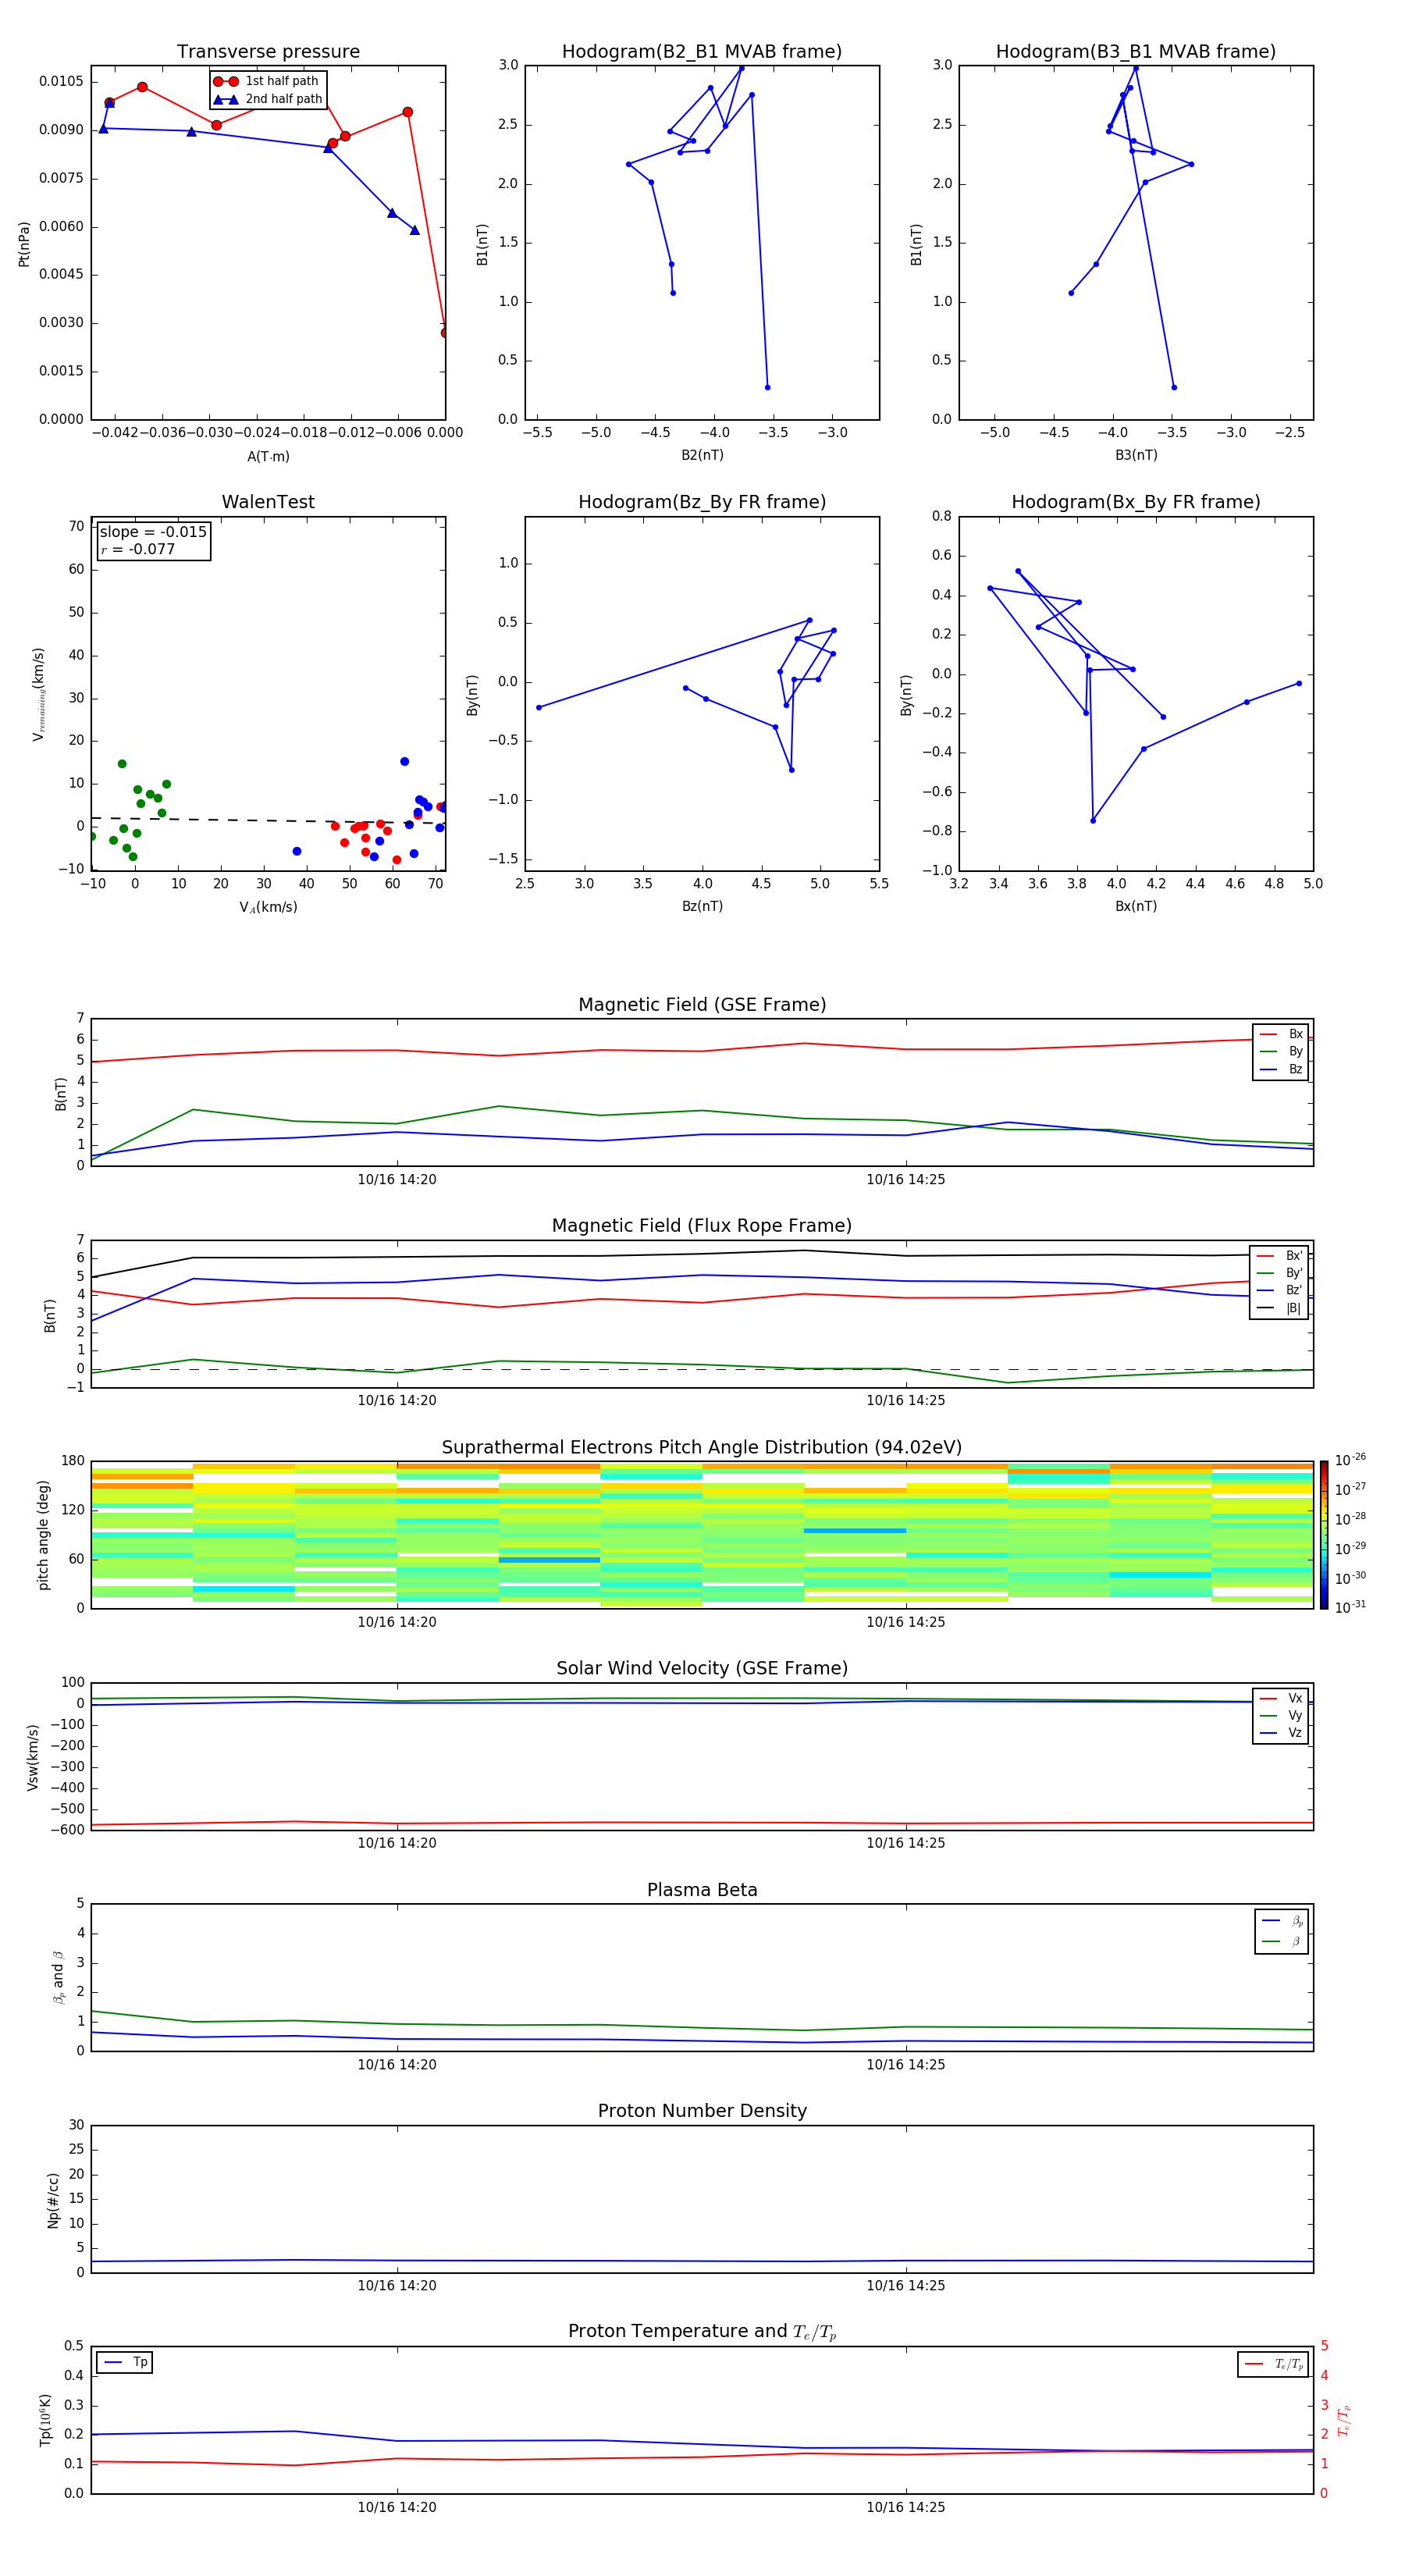Click the "A(T·m)" x-axis label
Screen dimensions: 1405x2576
point(268,457)
